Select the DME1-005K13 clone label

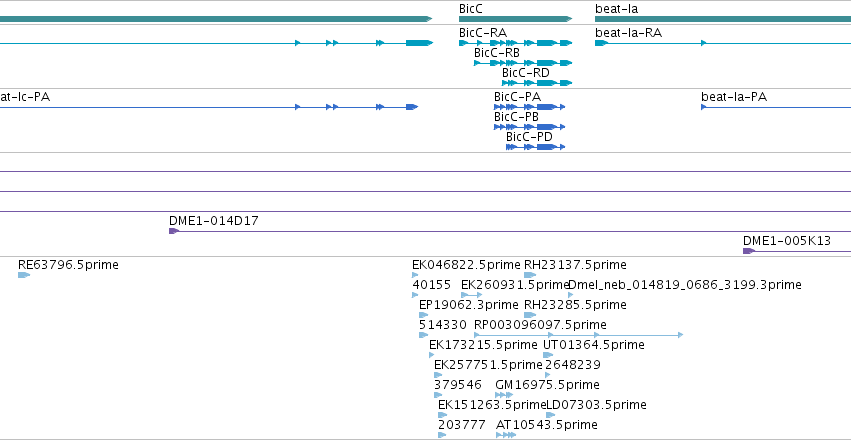click(x=786, y=241)
